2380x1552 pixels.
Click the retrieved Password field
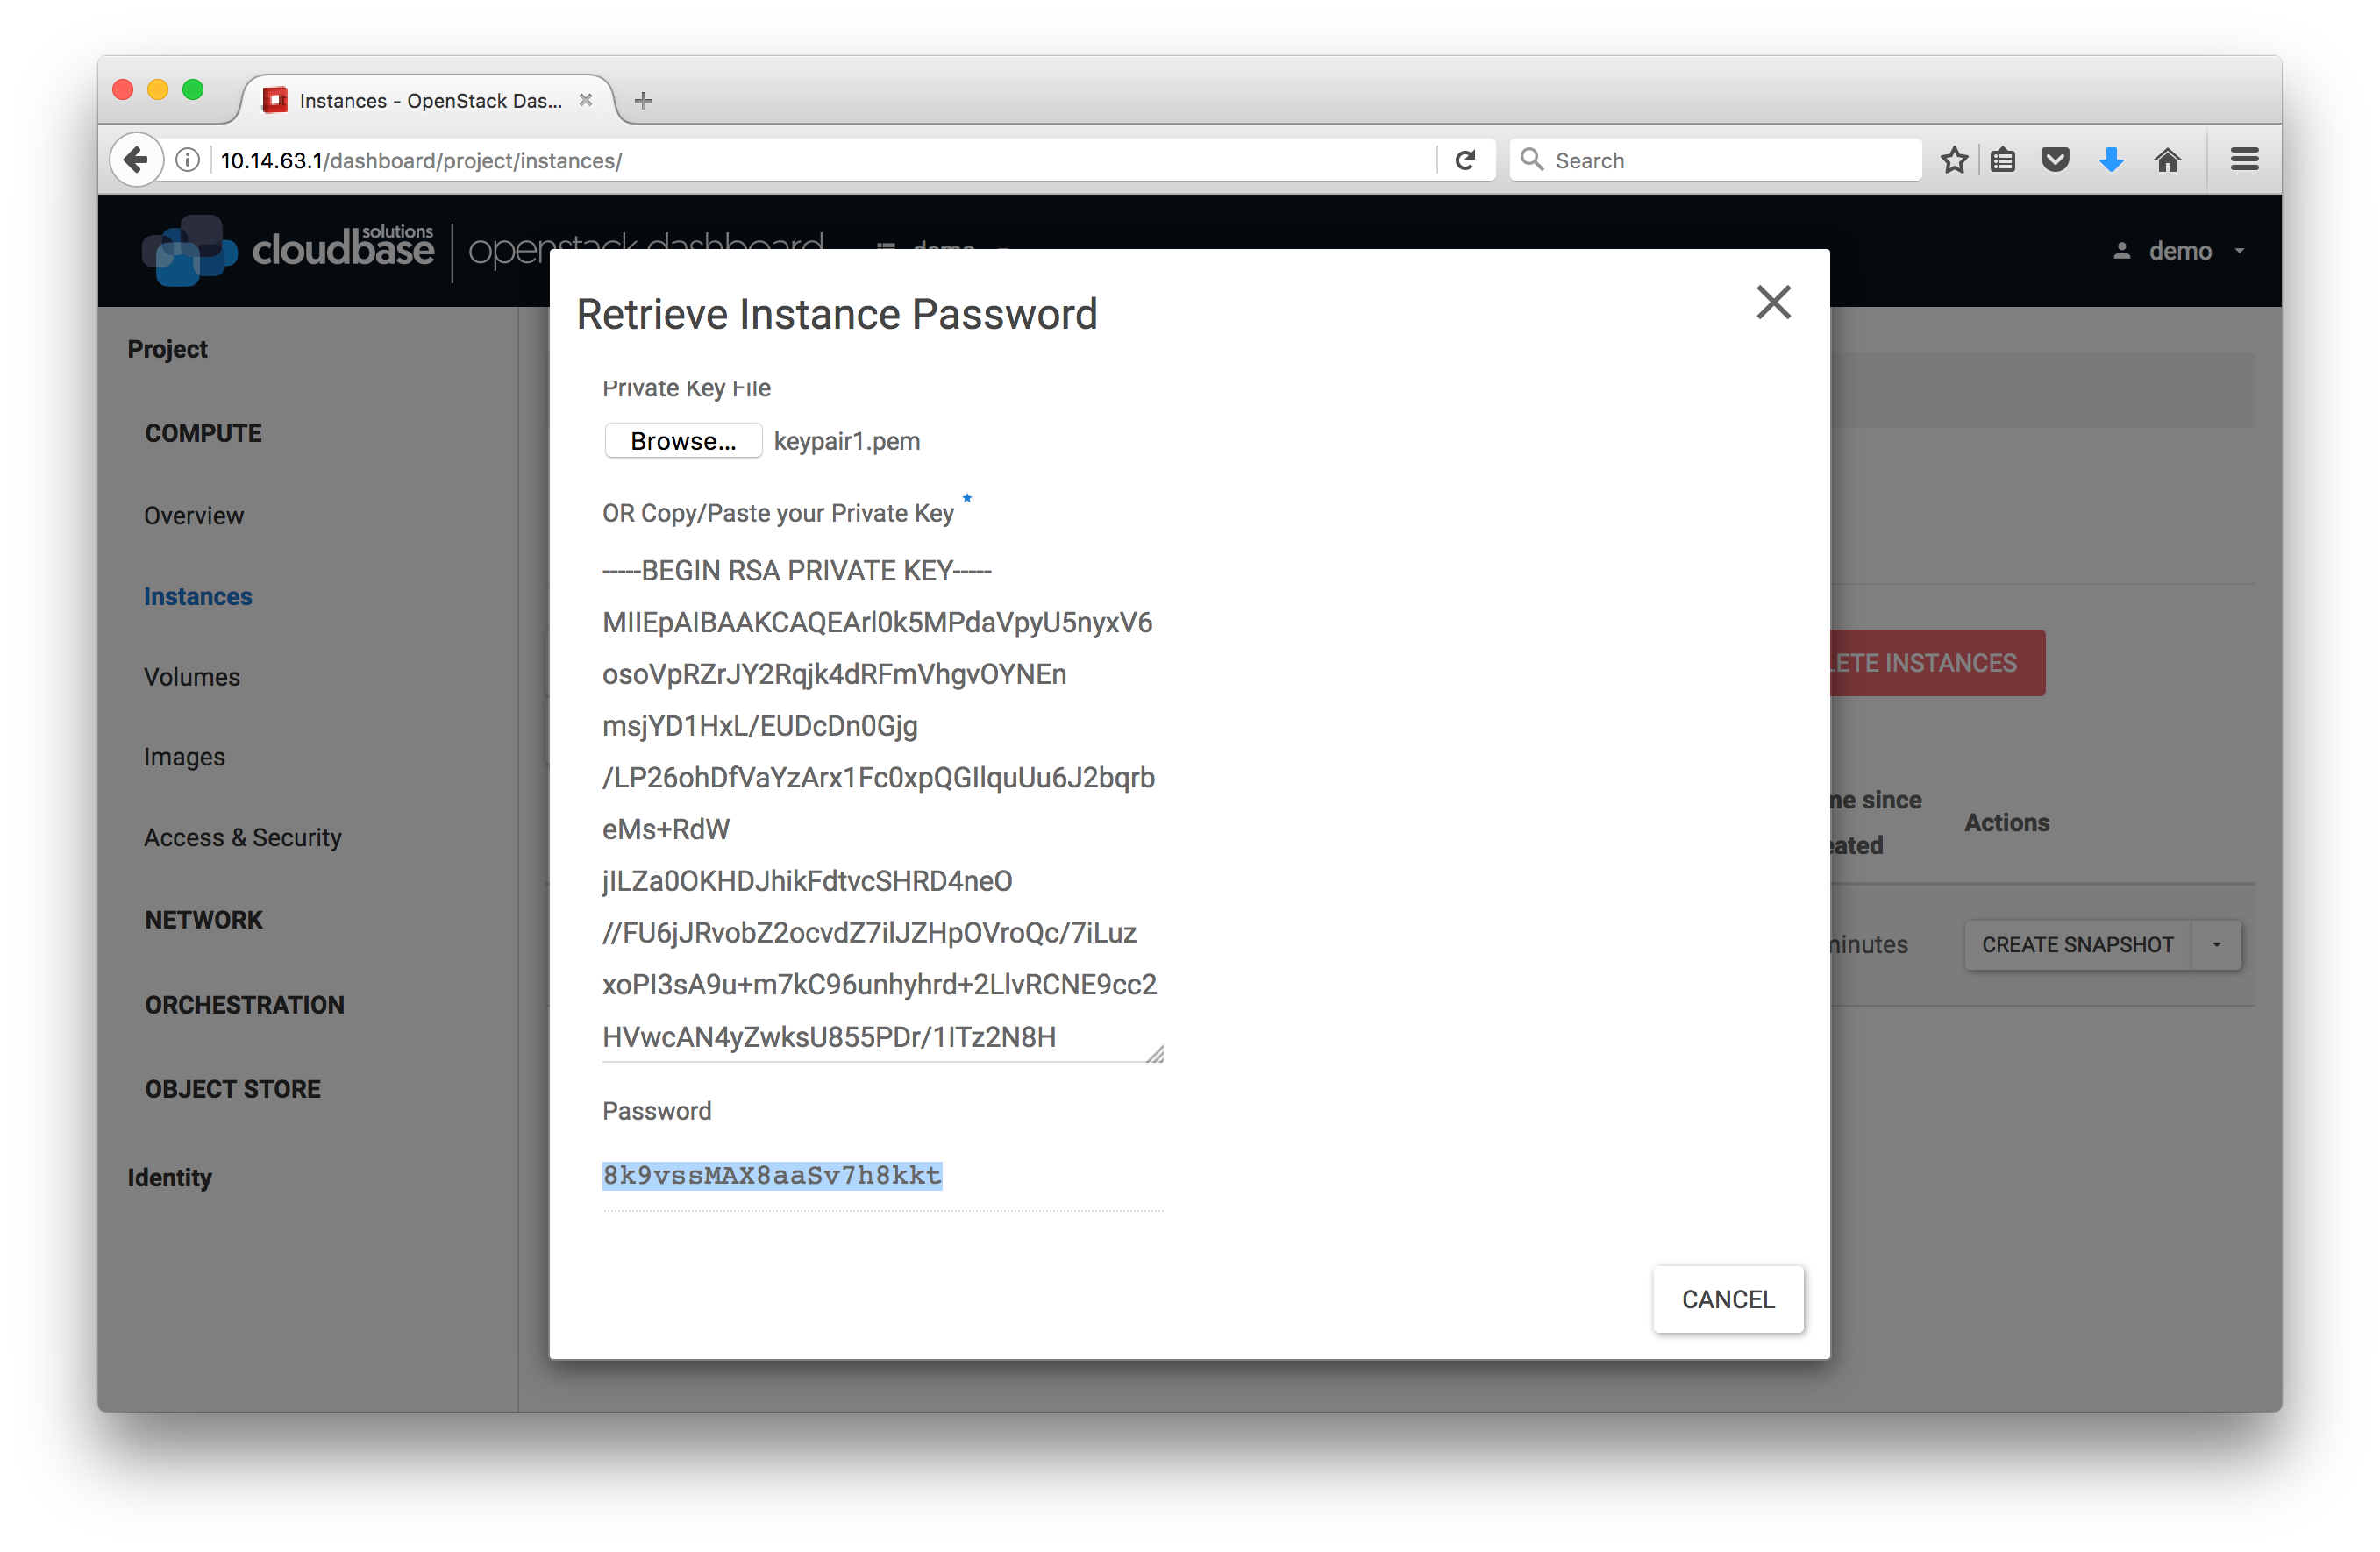[x=880, y=1176]
